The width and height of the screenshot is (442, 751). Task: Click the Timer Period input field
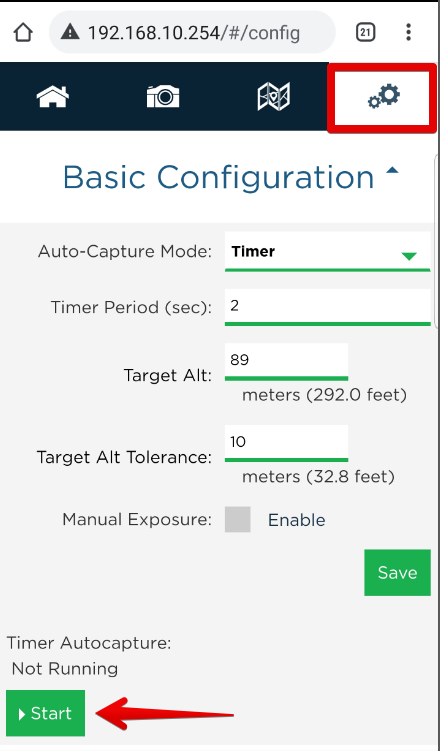click(x=328, y=307)
